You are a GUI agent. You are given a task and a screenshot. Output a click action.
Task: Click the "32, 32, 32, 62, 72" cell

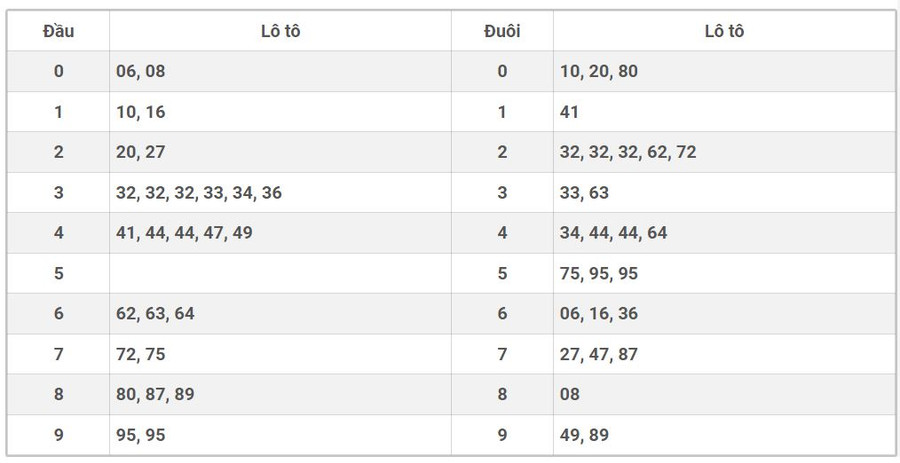[628, 152]
